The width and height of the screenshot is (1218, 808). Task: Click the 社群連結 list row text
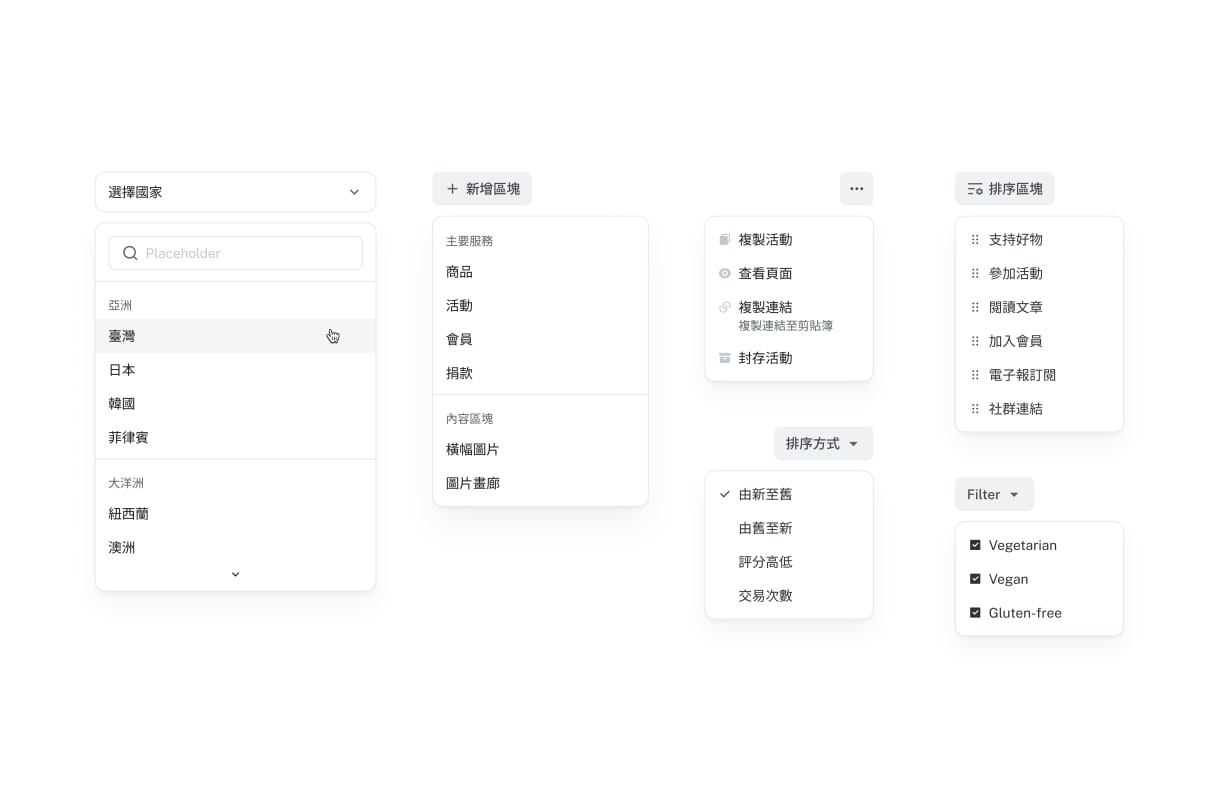[1016, 409]
